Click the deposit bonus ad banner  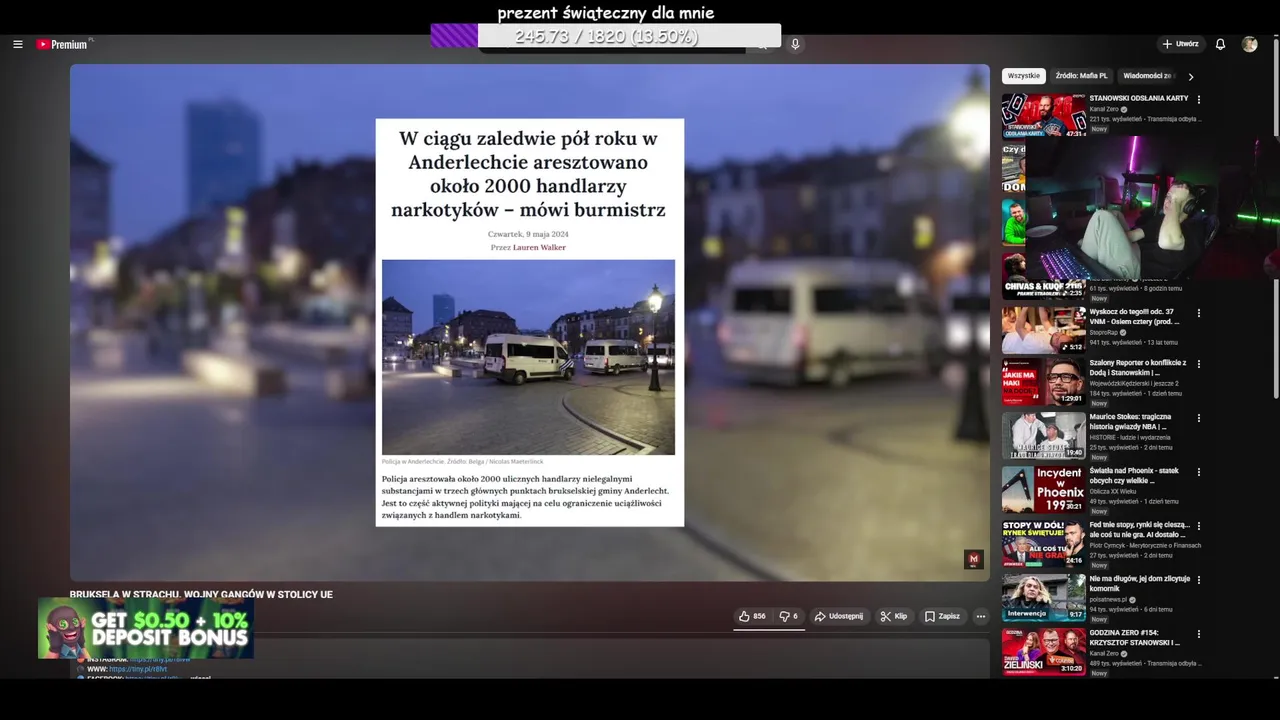point(146,628)
